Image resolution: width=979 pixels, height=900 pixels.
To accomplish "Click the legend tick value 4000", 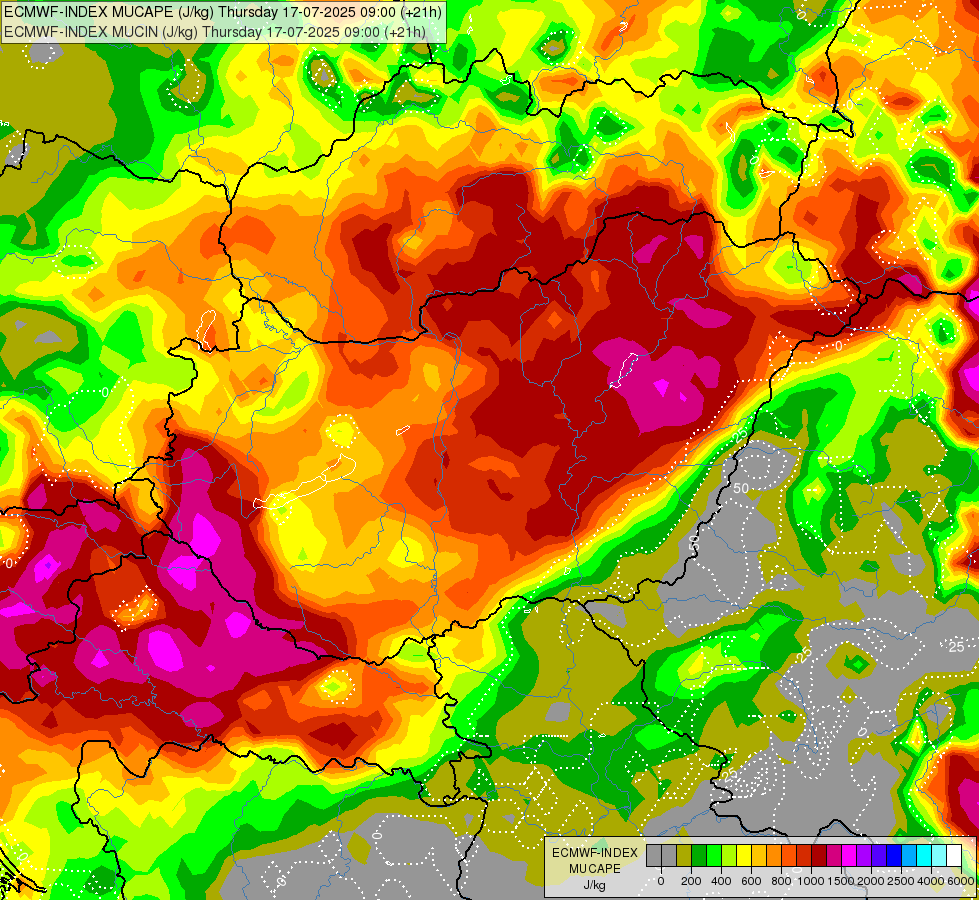I will tap(931, 881).
